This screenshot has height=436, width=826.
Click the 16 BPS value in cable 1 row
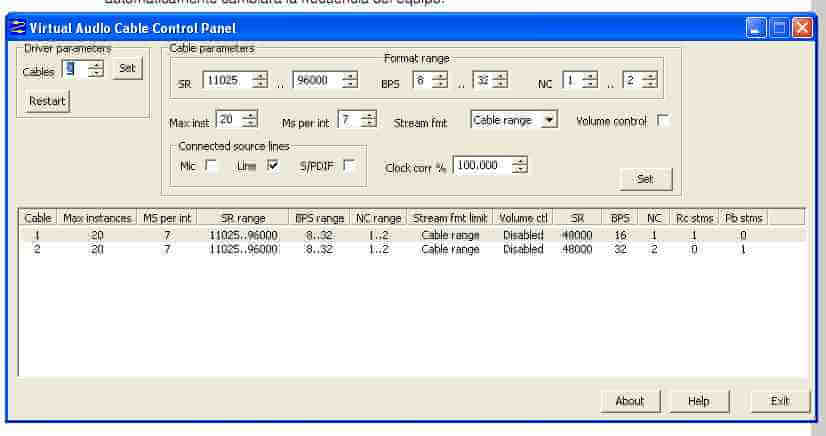click(x=620, y=235)
